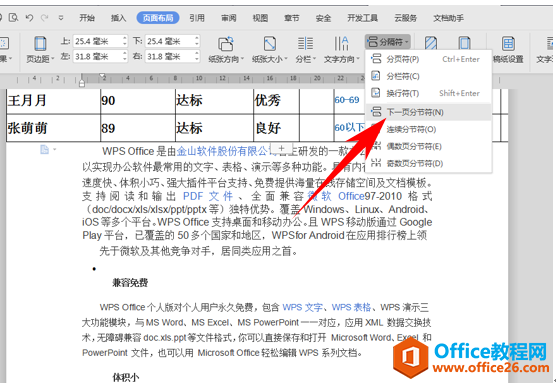The height and width of the screenshot is (385, 556).
Task: Open the 视图 tab
Action: coord(260,18)
